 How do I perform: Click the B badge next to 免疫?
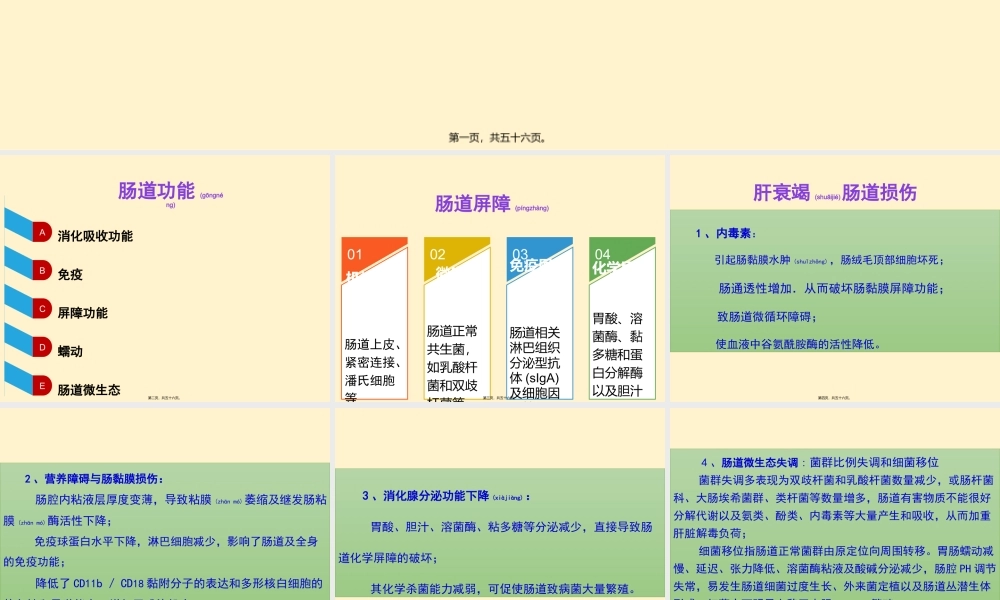[41, 271]
